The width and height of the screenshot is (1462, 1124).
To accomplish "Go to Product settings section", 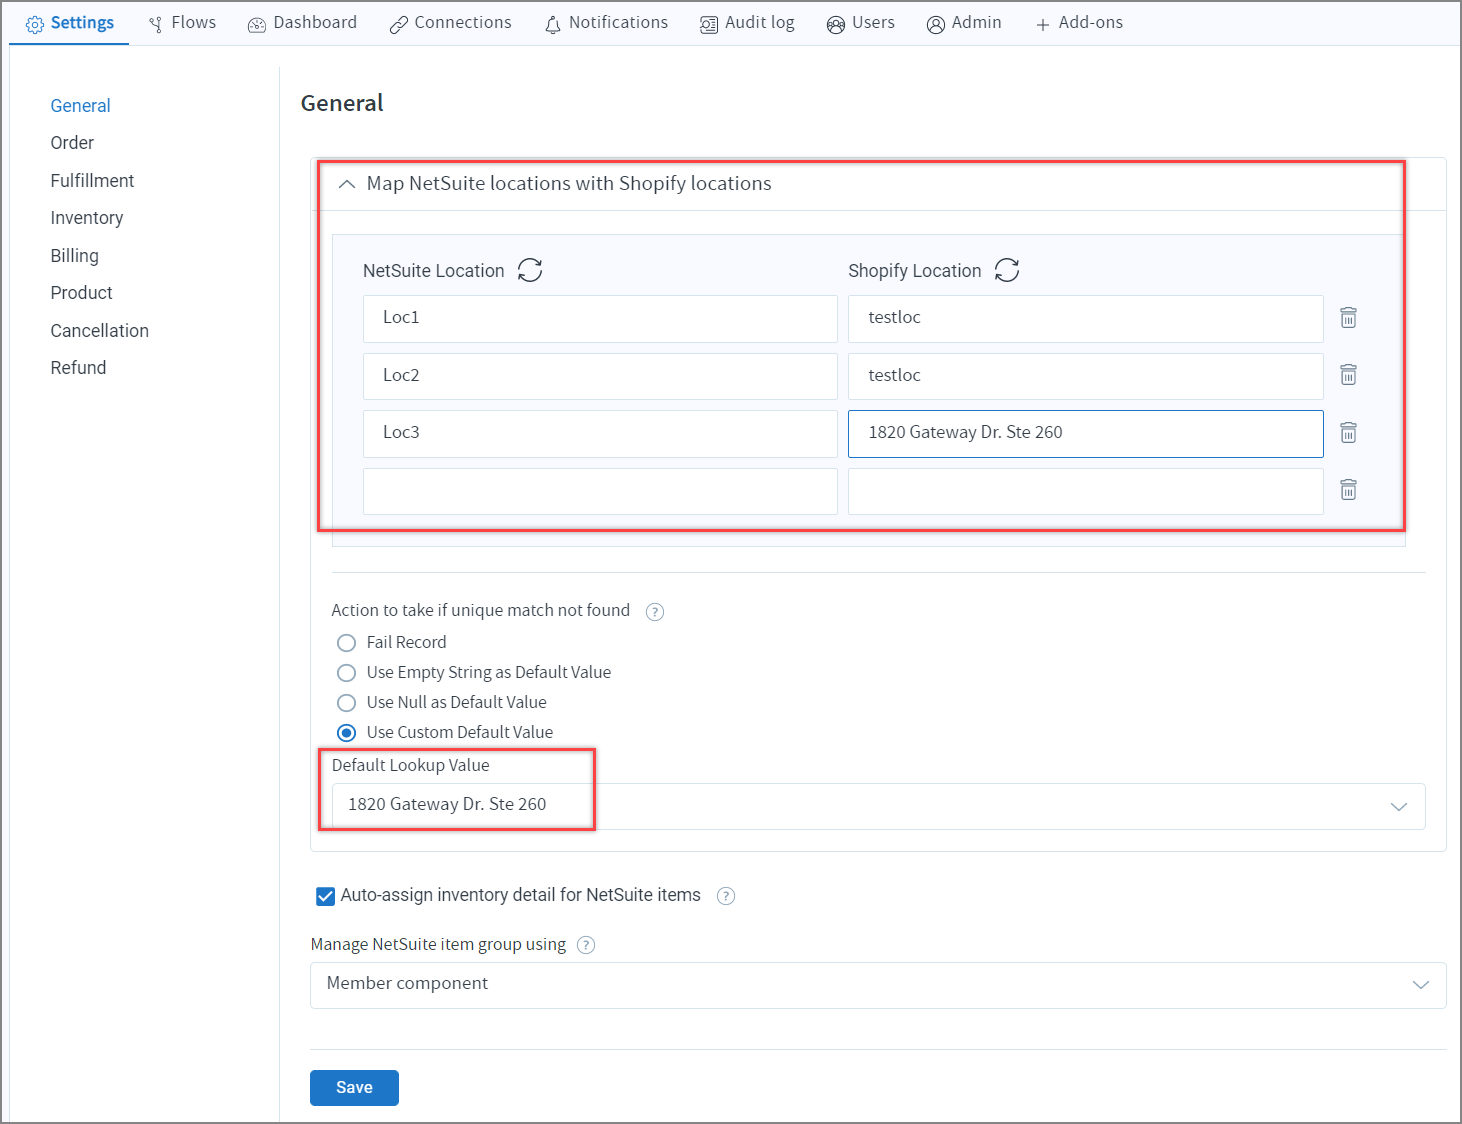I will pos(81,293).
